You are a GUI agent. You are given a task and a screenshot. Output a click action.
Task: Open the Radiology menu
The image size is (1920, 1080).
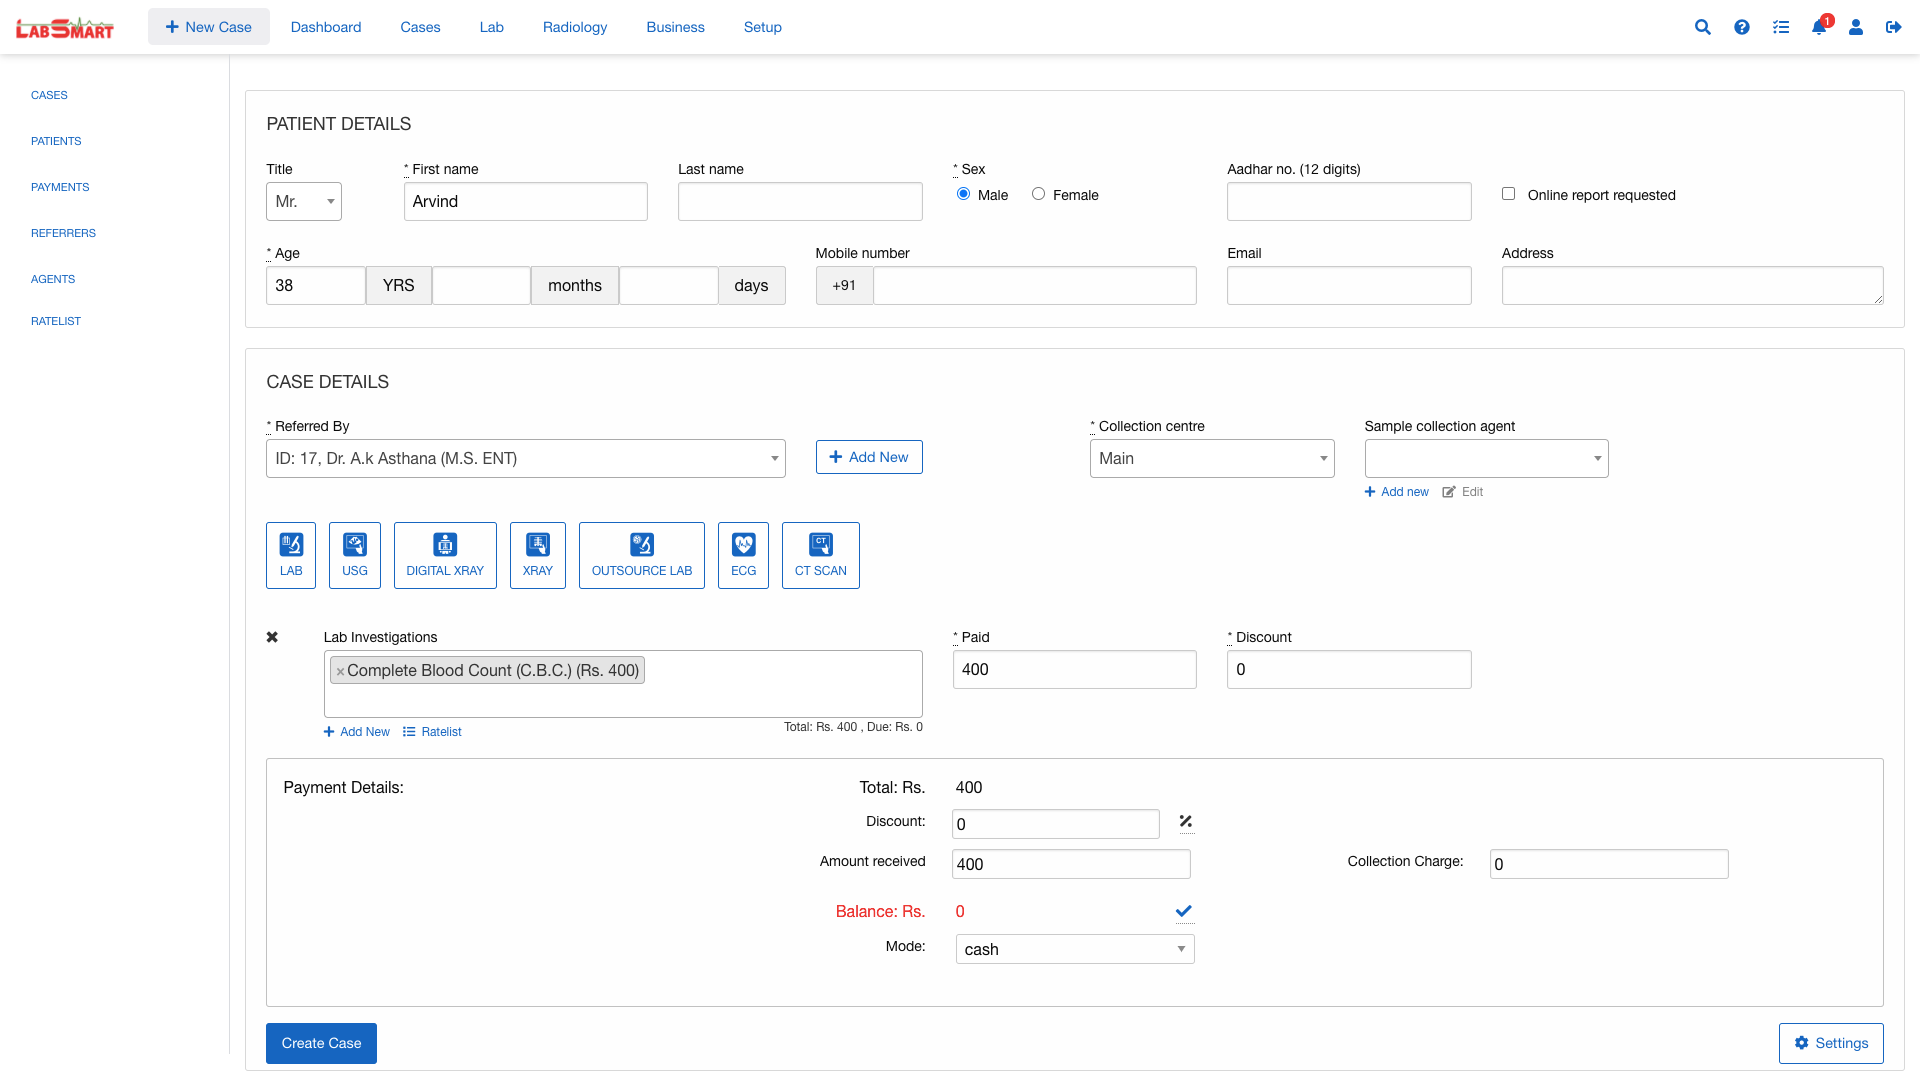tap(574, 27)
